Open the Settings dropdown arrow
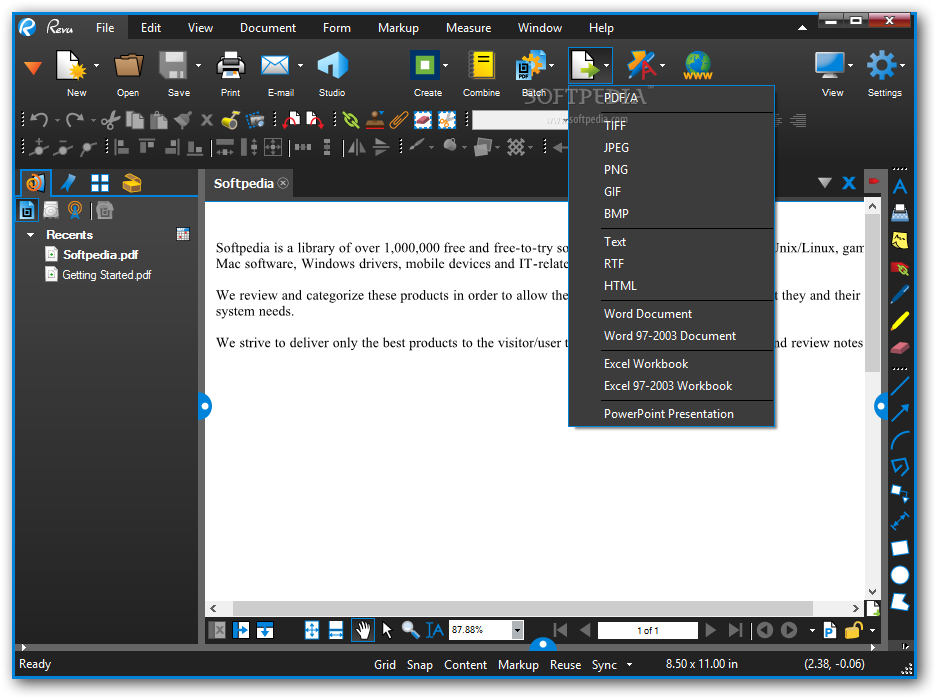The width and height of the screenshot is (937, 699). [902, 66]
